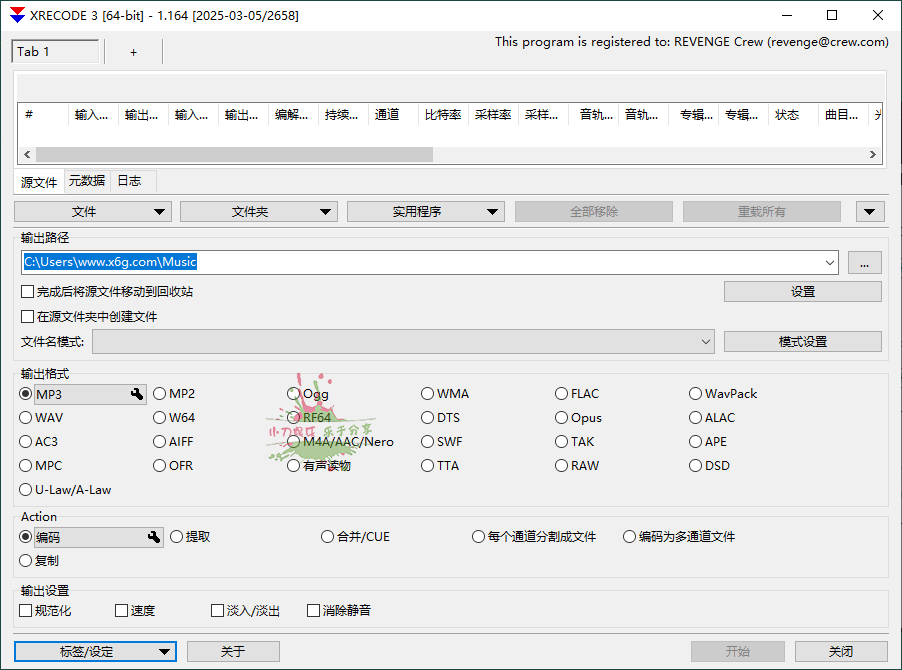Switch Action to 提取 mode
902x670 pixels.
pos(176,537)
